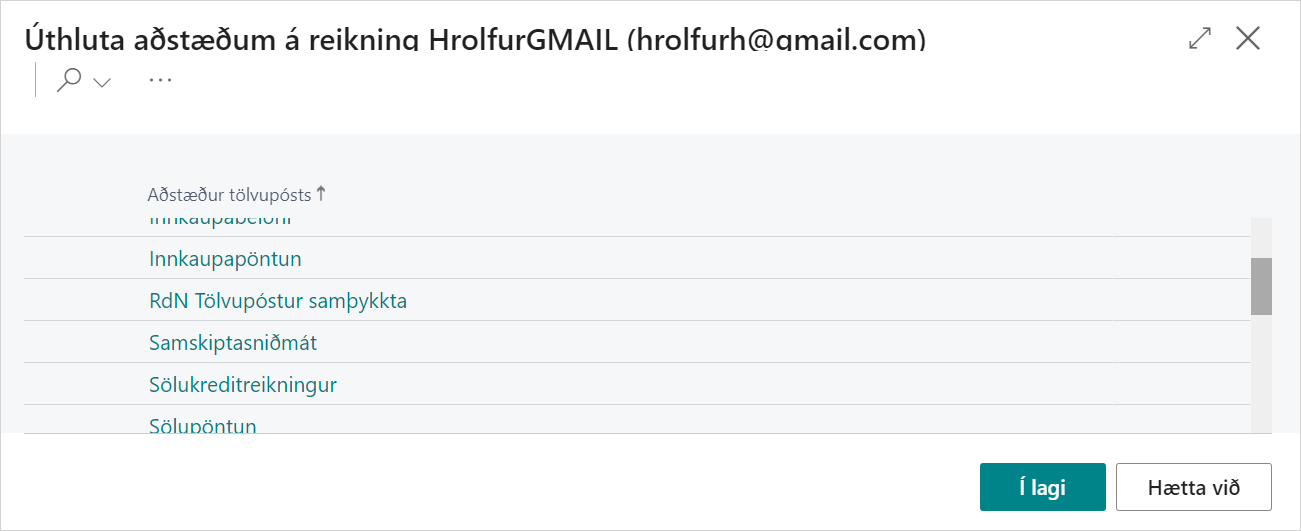The height and width of the screenshot is (531, 1301).
Task: Select the partially visible Sölupöntun row
Action: pos(203,425)
